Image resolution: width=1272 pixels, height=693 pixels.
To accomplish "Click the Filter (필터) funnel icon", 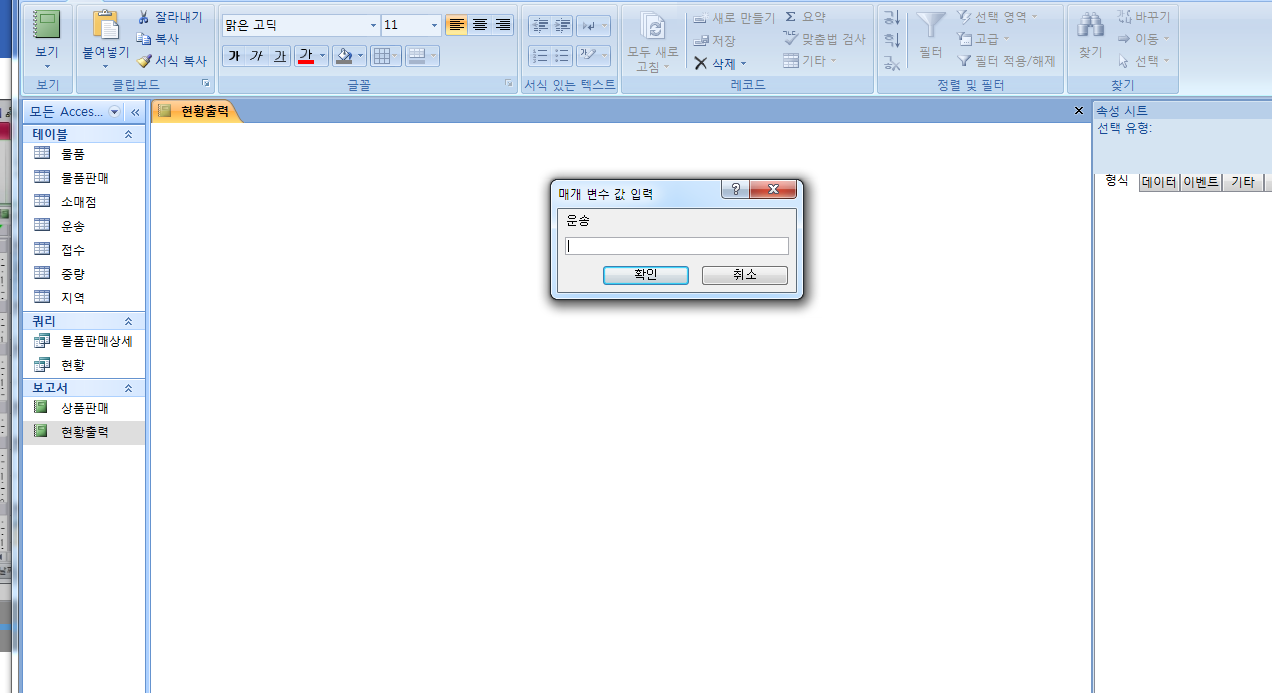I will (x=931, y=26).
